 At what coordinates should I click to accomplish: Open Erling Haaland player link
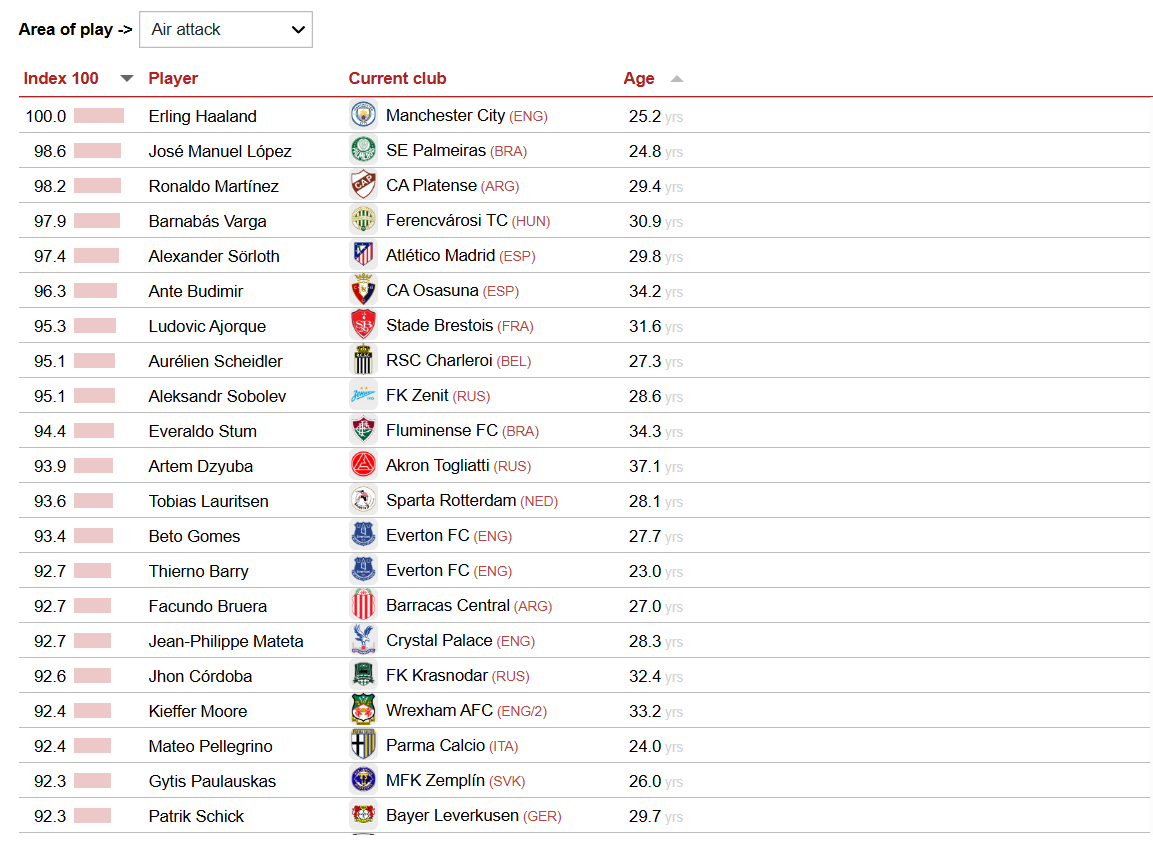(x=202, y=116)
